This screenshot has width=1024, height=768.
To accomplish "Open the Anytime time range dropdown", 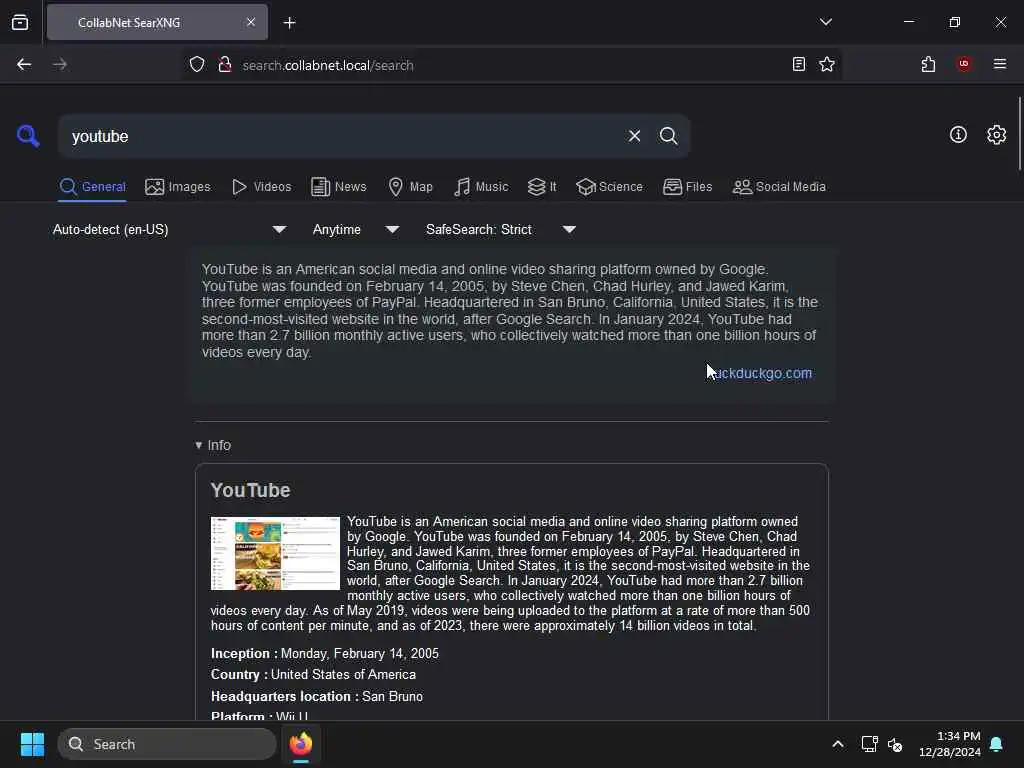I will pyautogui.click(x=356, y=229).
